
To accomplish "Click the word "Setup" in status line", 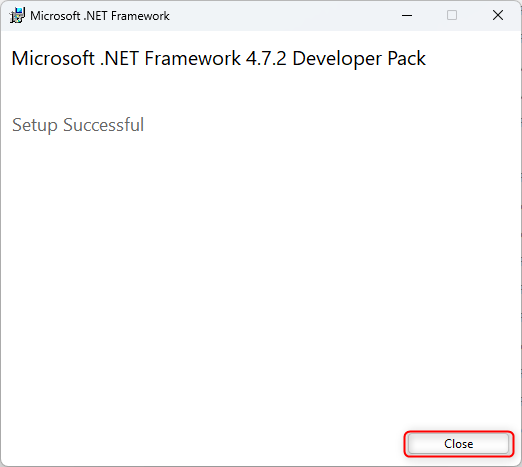I will [35, 126].
